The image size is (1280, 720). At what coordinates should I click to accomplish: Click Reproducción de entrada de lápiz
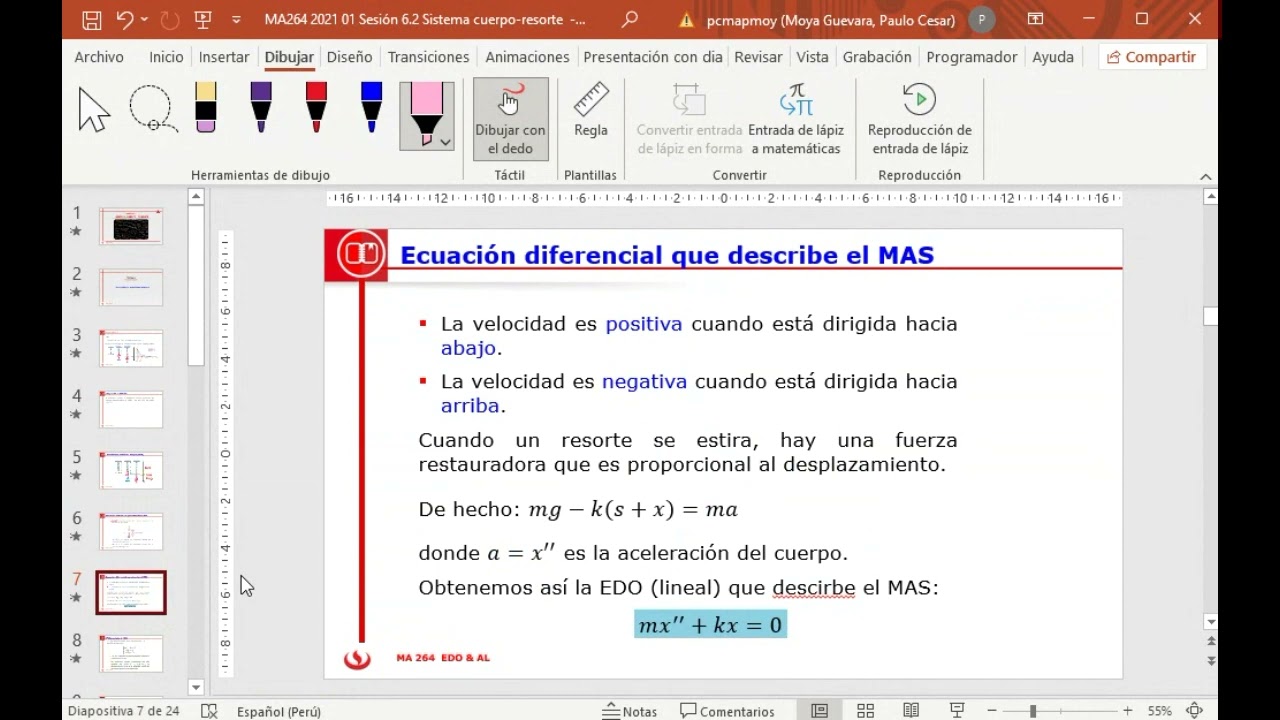[x=919, y=119]
